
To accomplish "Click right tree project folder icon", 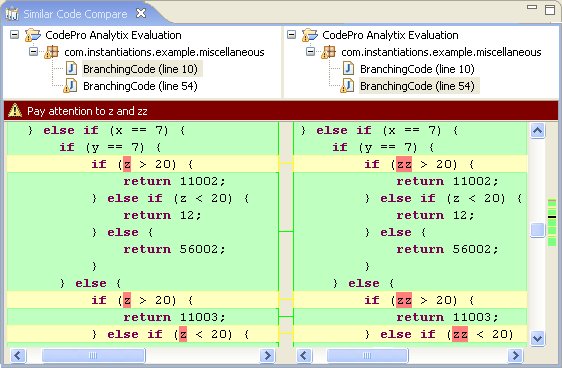I will coord(310,35).
